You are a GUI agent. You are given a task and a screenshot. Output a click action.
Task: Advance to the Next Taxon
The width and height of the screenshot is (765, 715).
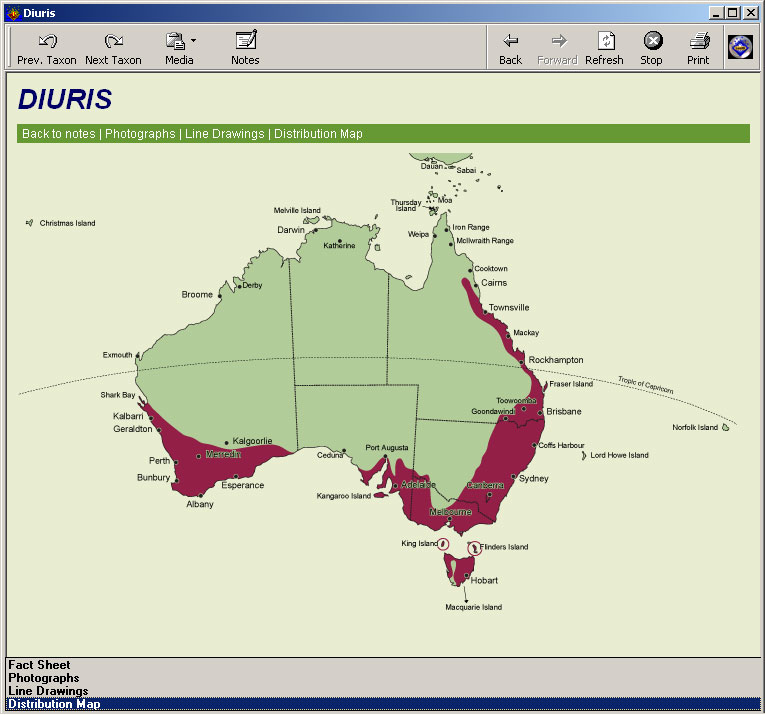113,48
